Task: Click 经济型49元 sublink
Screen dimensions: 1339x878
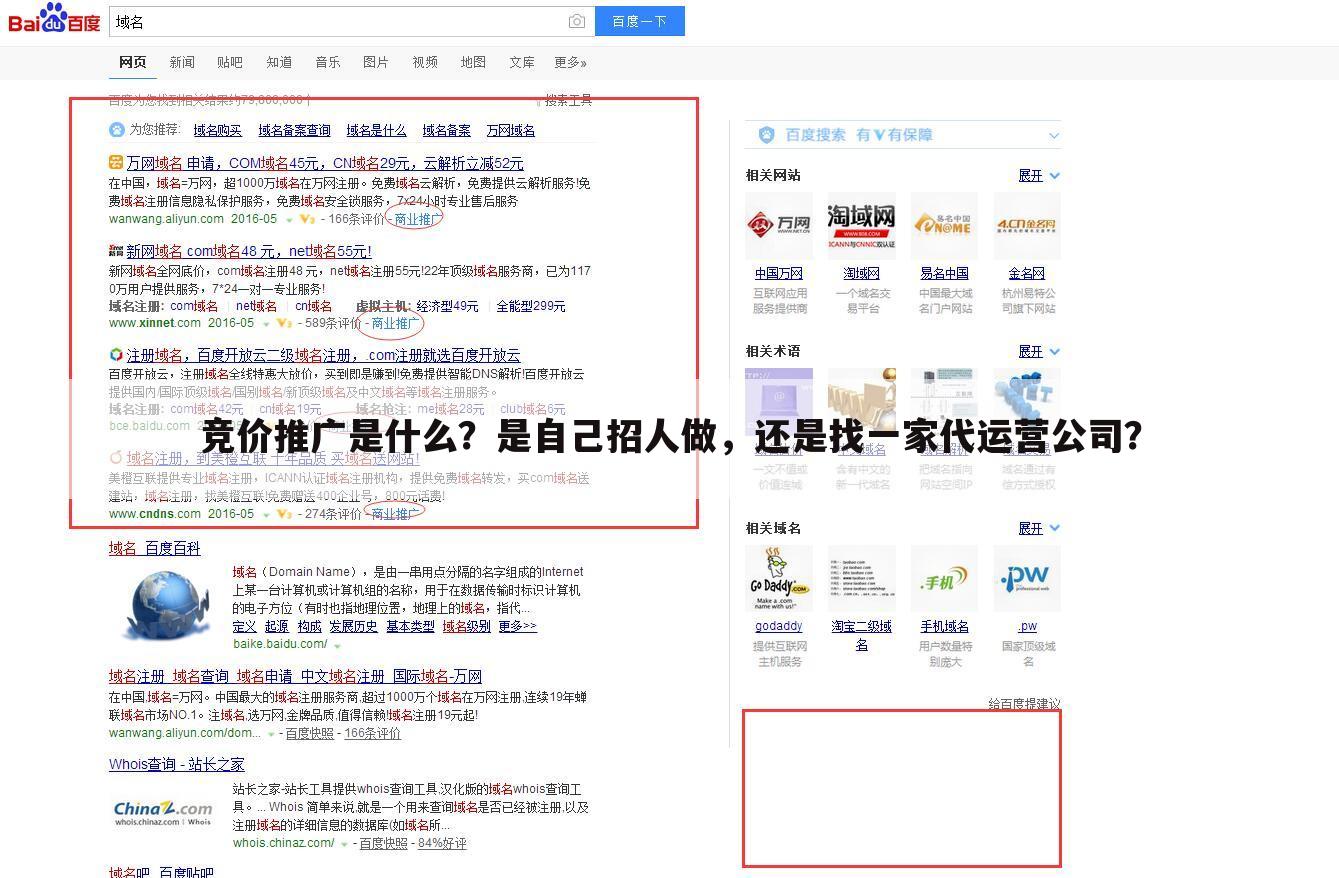Action: pyautogui.click(x=447, y=306)
